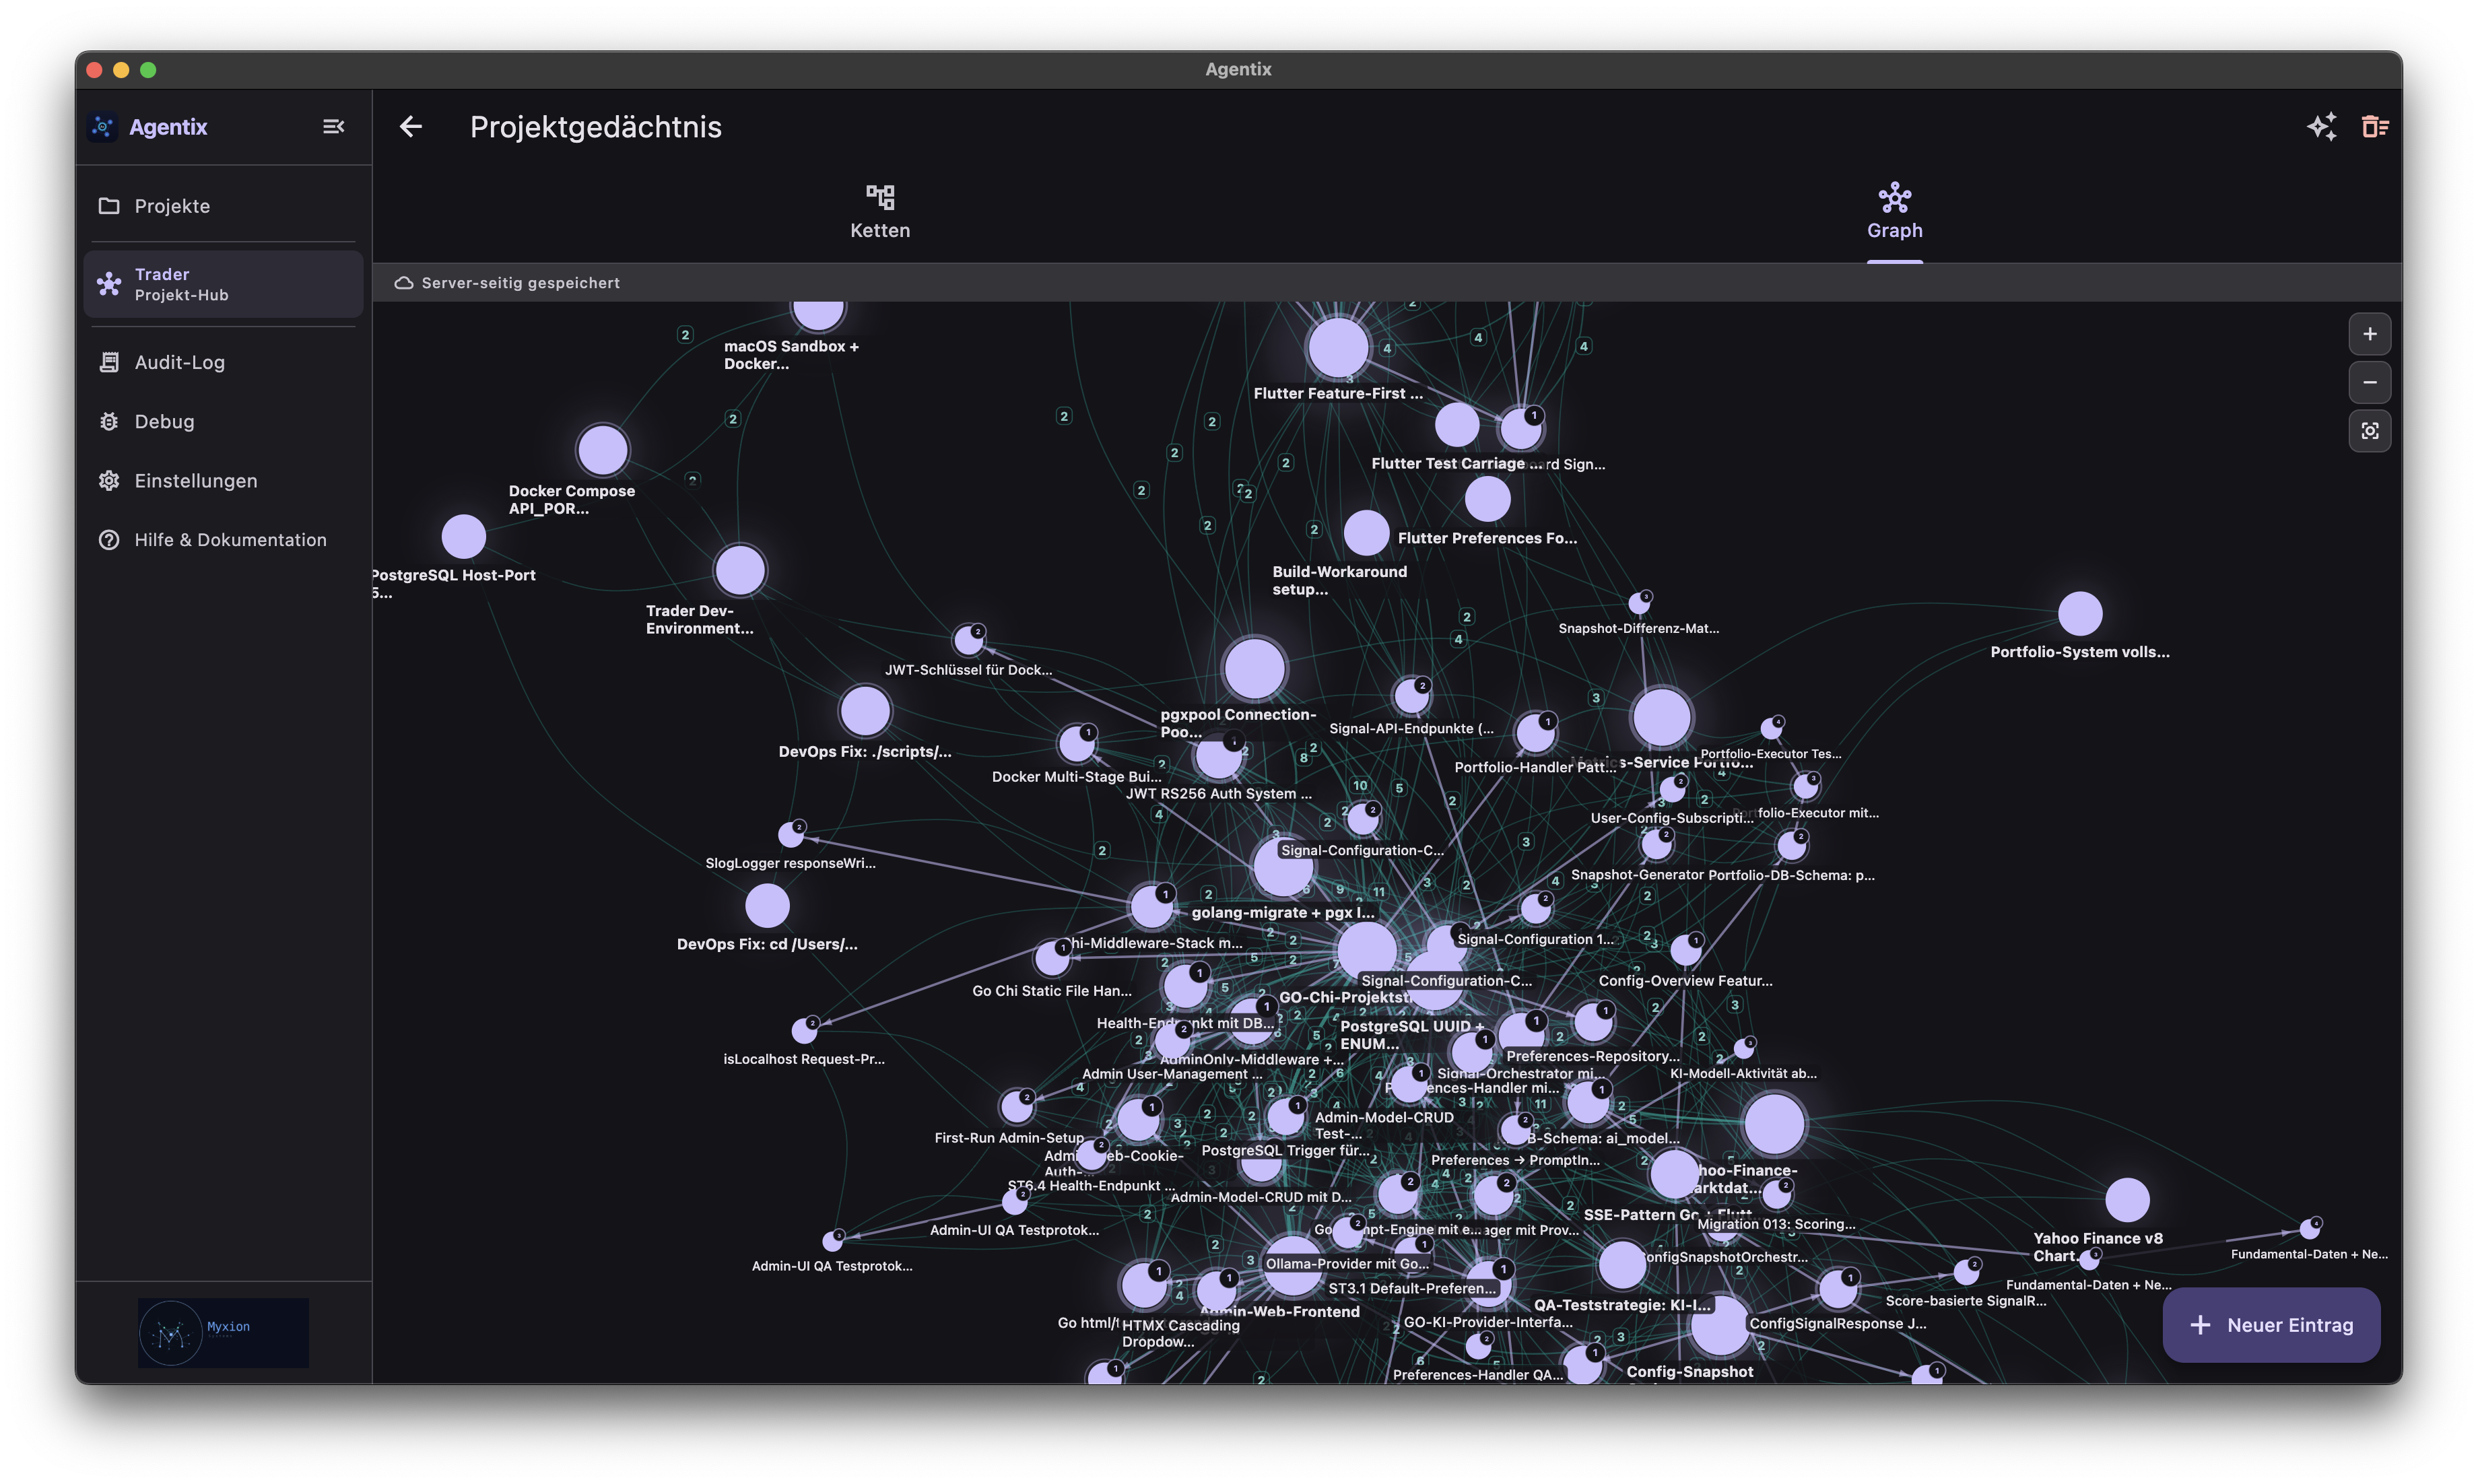Click the Myxion logo thumbnail
This screenshot has height=1484, width=2478.
223,1333
